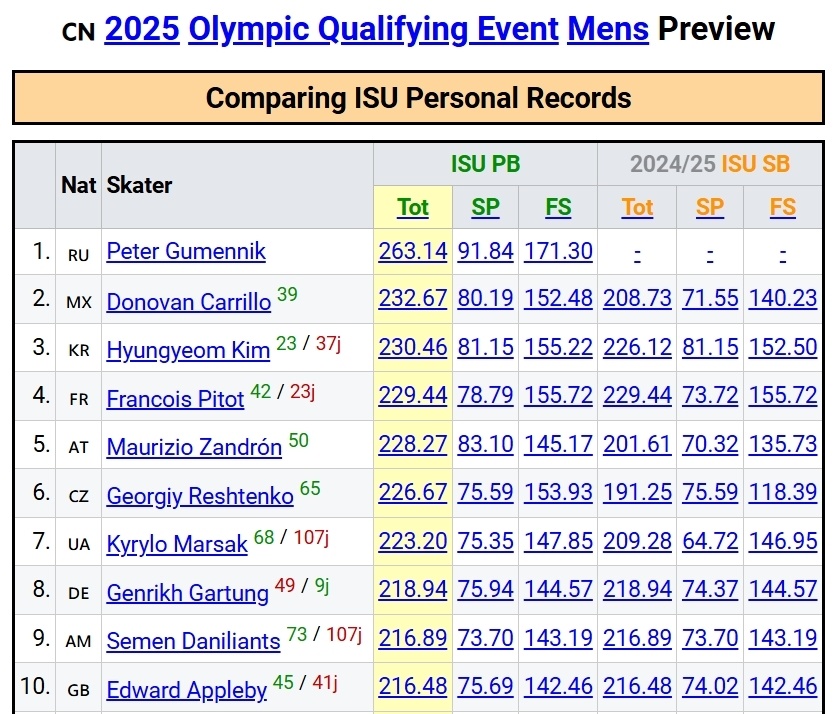Sort by season best FS column header
The width and height of the screenshot is (836, 714).
(783, 207)
